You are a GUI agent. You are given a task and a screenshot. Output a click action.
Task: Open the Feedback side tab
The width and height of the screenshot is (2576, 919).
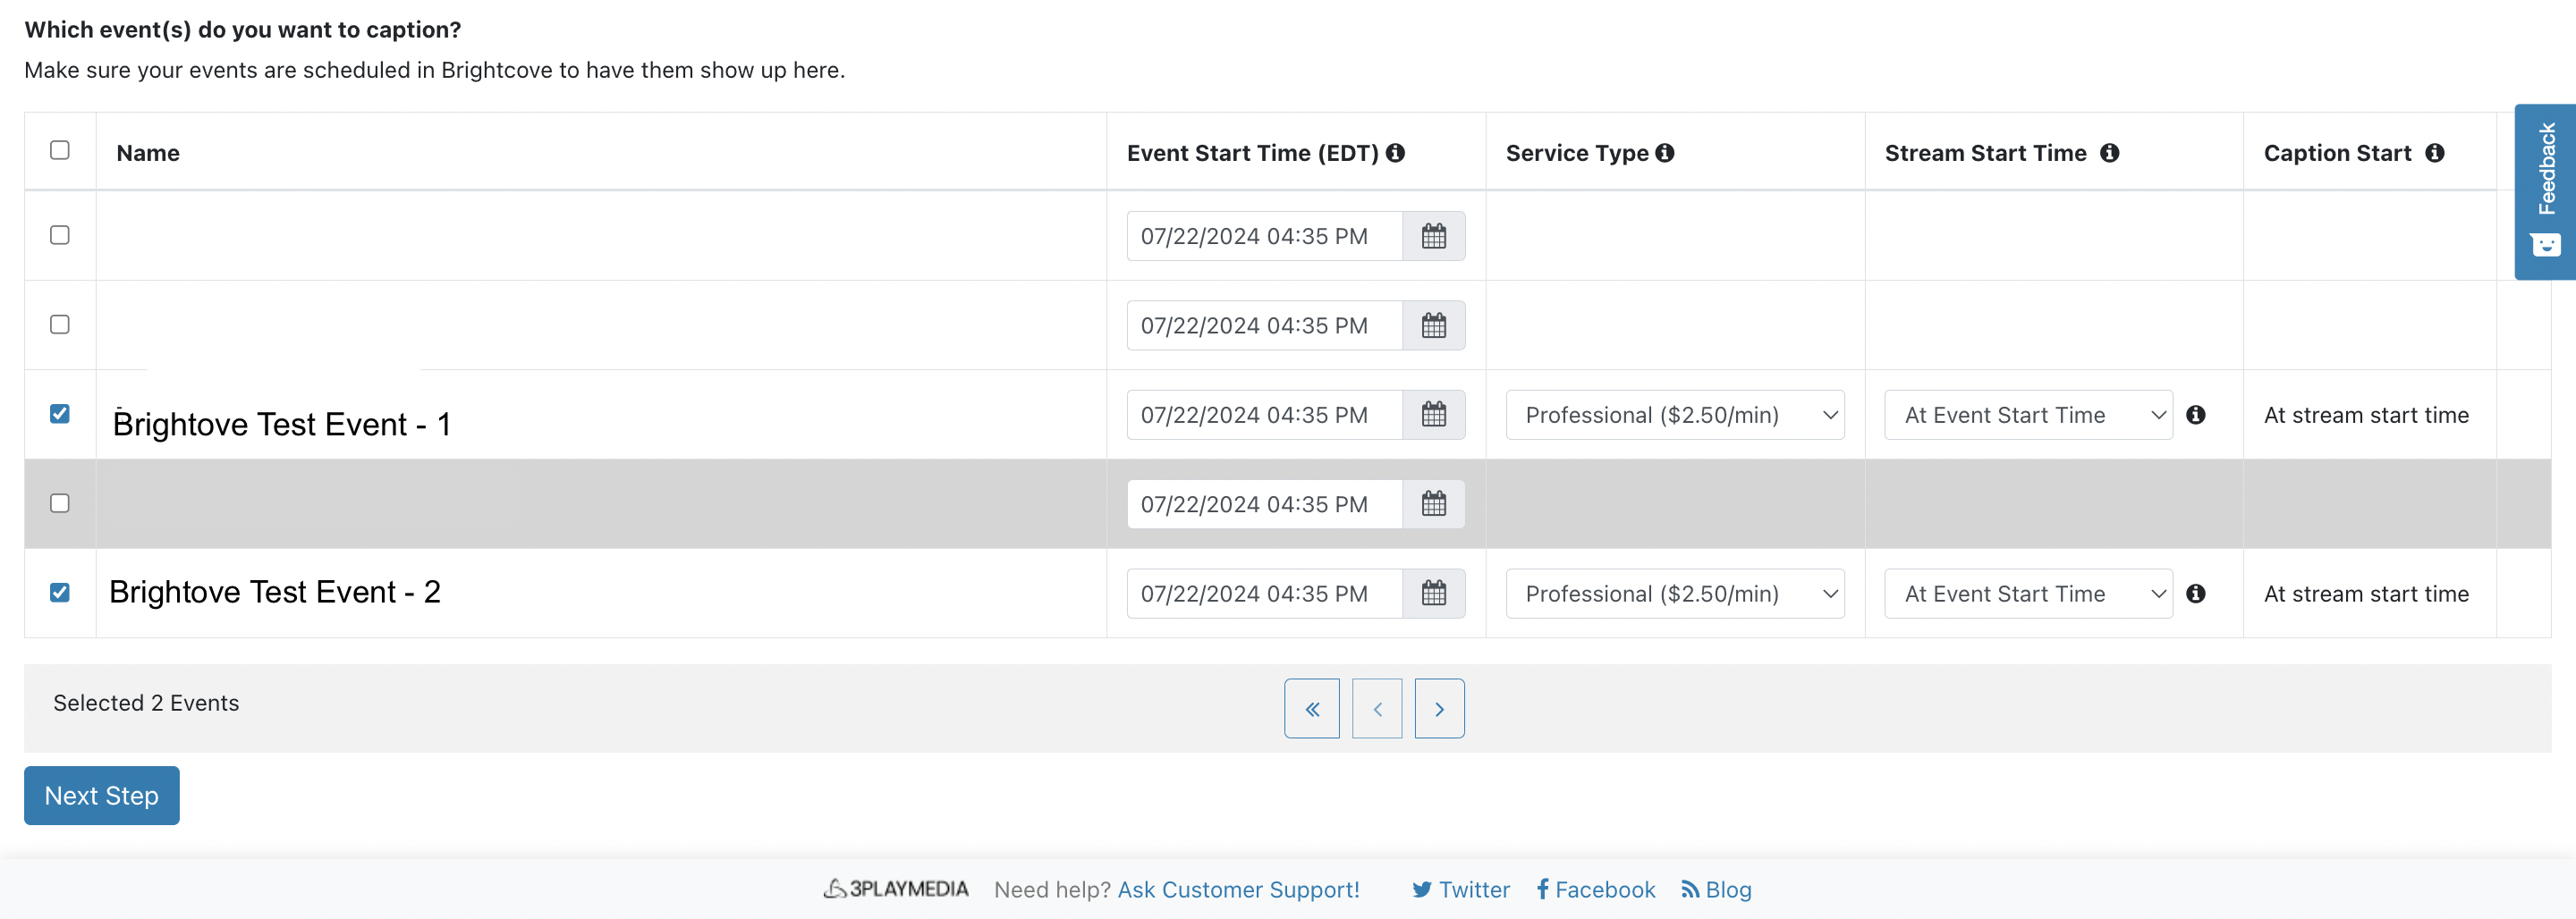coord(2544,190)
